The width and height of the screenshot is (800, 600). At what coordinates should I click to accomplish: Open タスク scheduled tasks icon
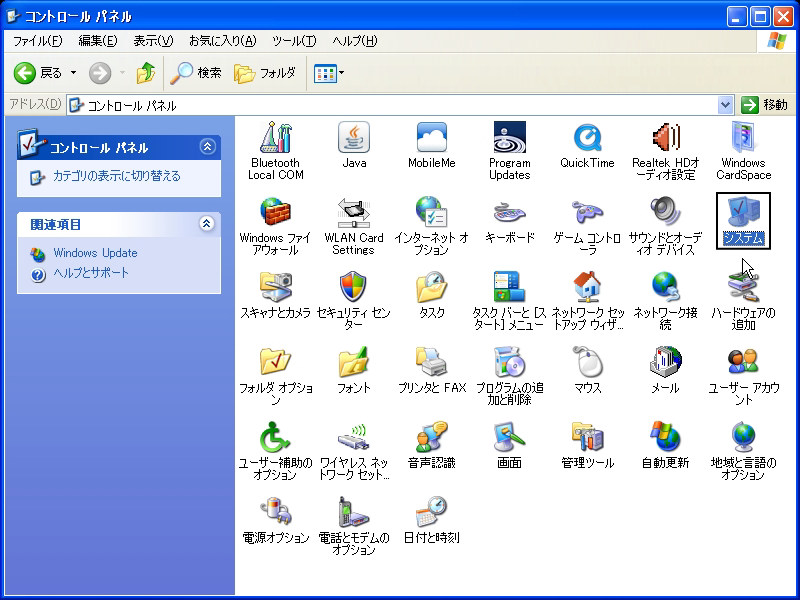tap(432, 287)
